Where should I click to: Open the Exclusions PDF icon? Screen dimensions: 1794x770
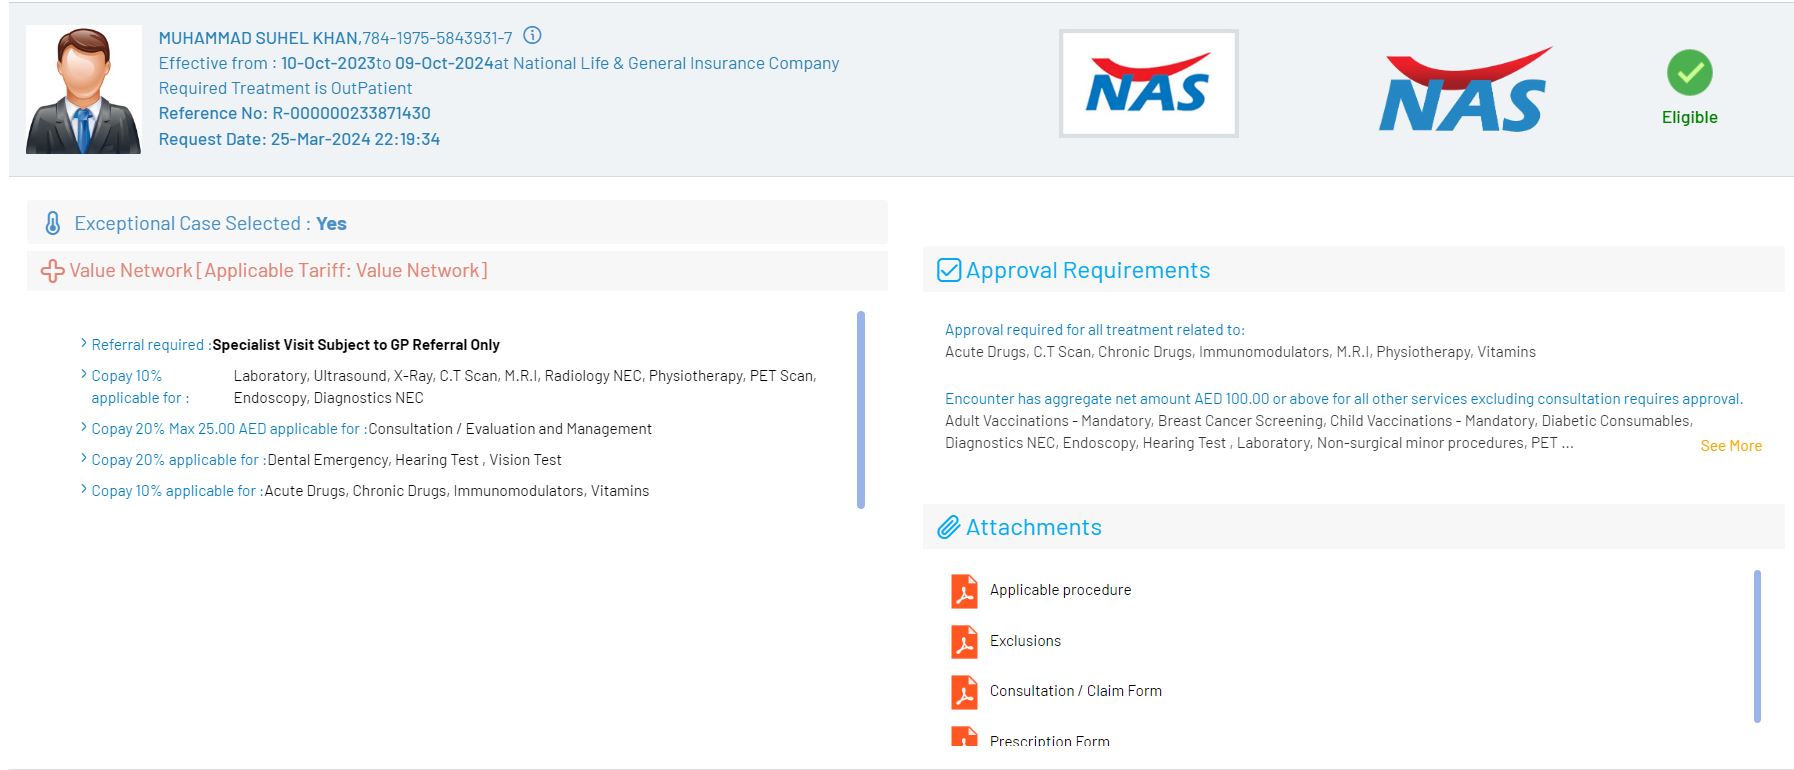pos(964,641)
